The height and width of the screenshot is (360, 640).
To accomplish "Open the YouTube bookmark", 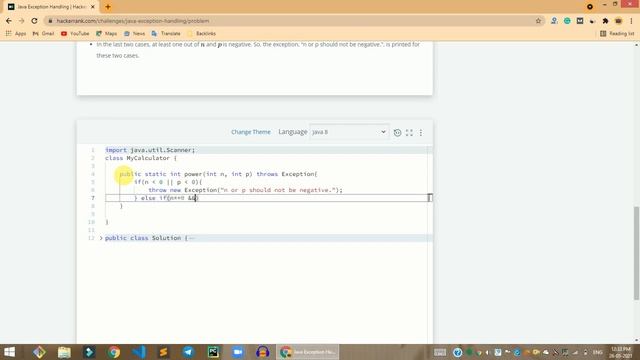I will click(x=75, y=33).
